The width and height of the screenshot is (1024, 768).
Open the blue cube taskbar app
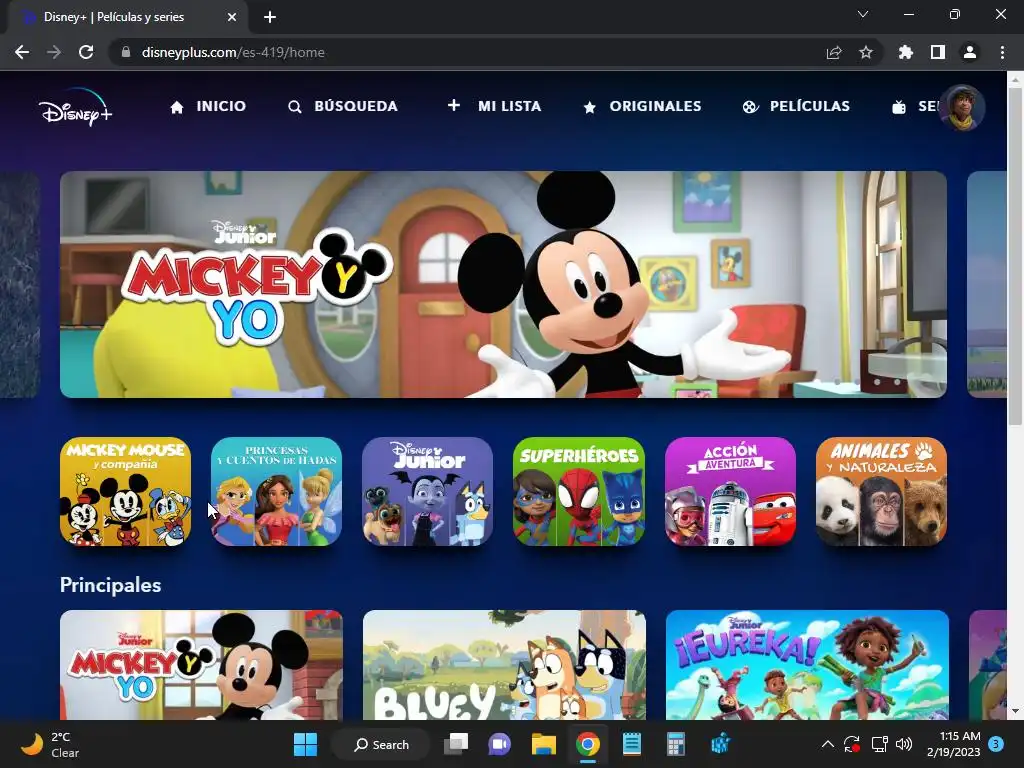tap(720, 744)
